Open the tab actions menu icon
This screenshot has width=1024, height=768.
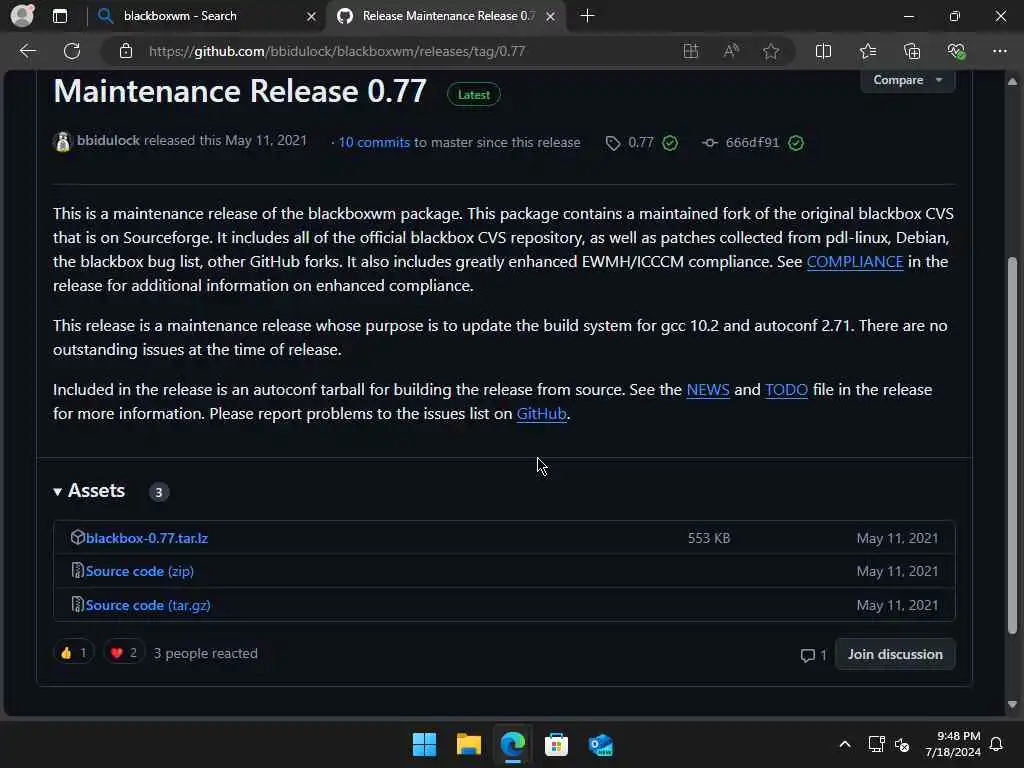tap(60, 16)
